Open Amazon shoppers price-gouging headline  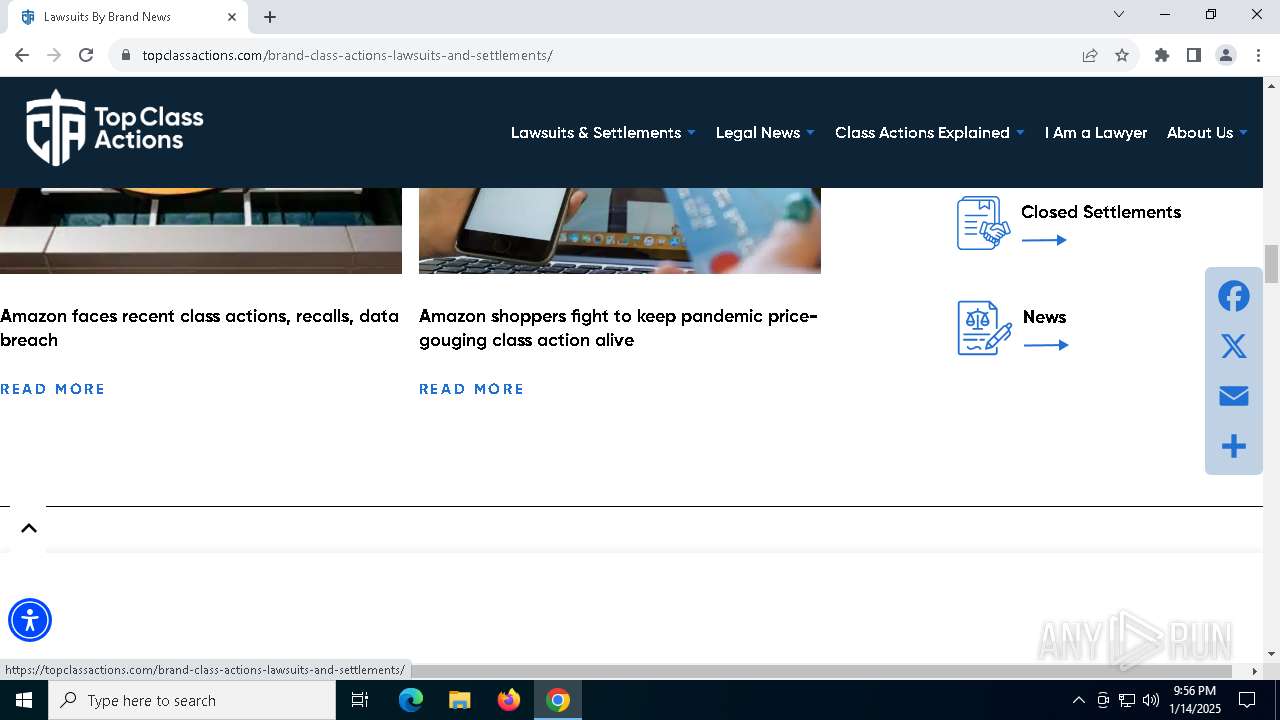tap(619, 328)
